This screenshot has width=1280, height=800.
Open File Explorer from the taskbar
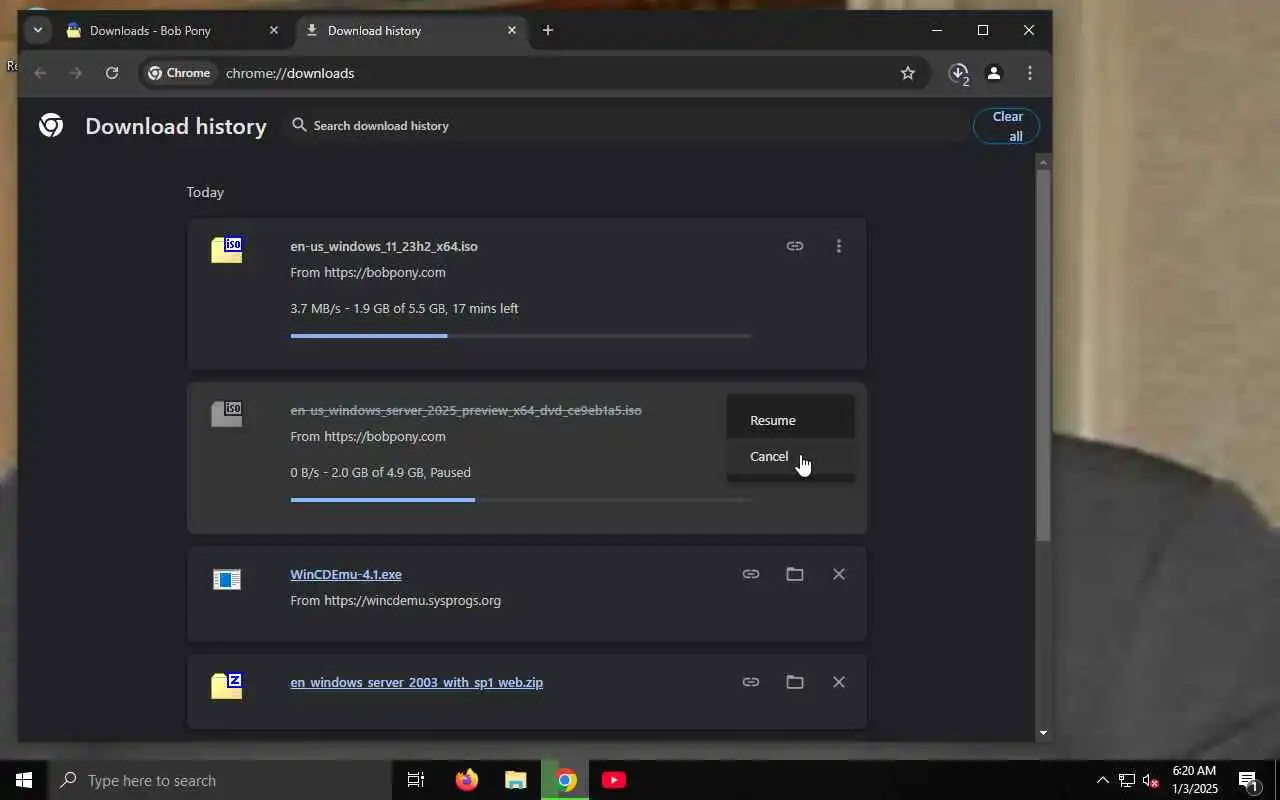(516, 780)
